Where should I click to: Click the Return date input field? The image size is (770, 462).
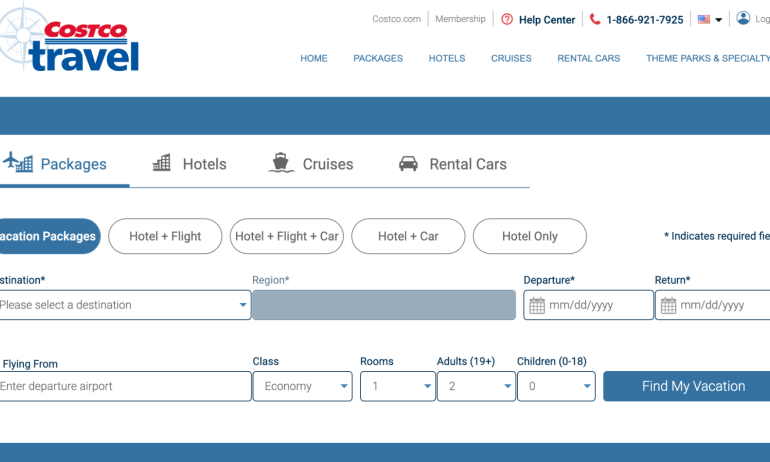tap(713, 305)
